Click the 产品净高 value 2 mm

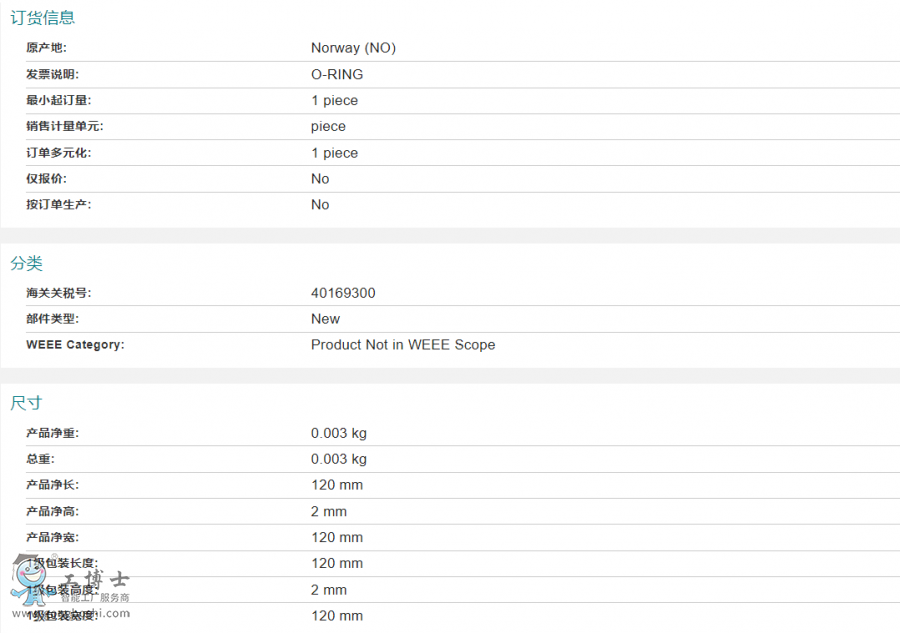point(328,511)
